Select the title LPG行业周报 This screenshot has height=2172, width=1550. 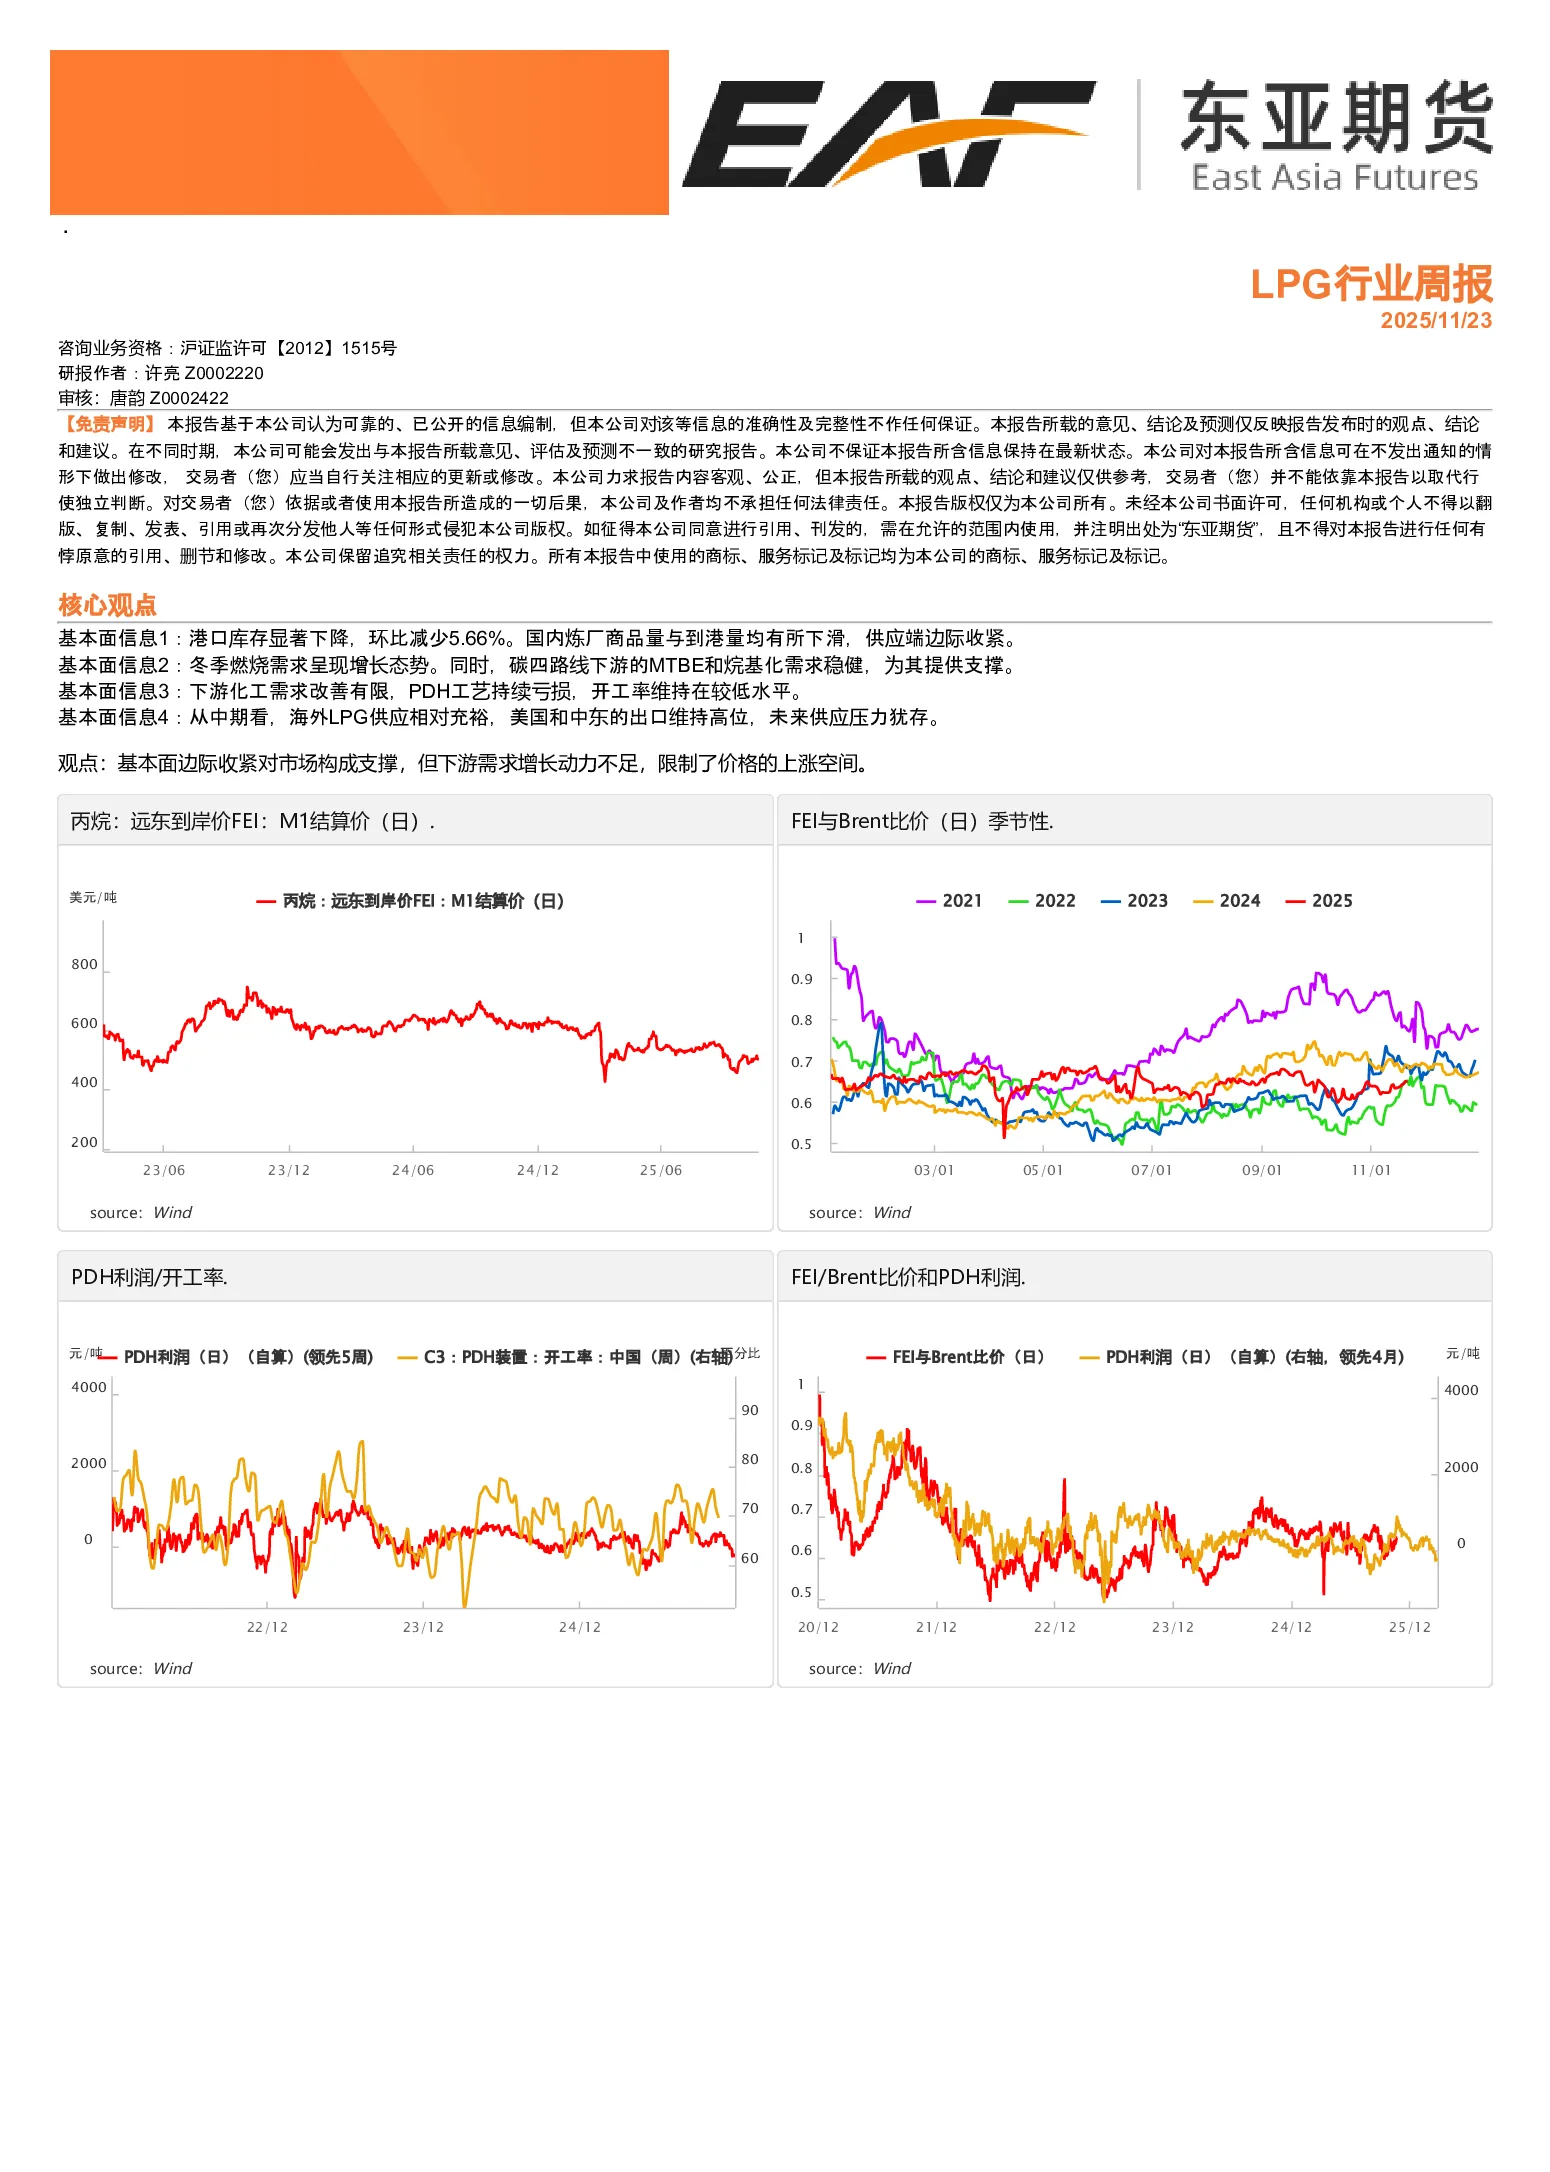coord(1371,284)
